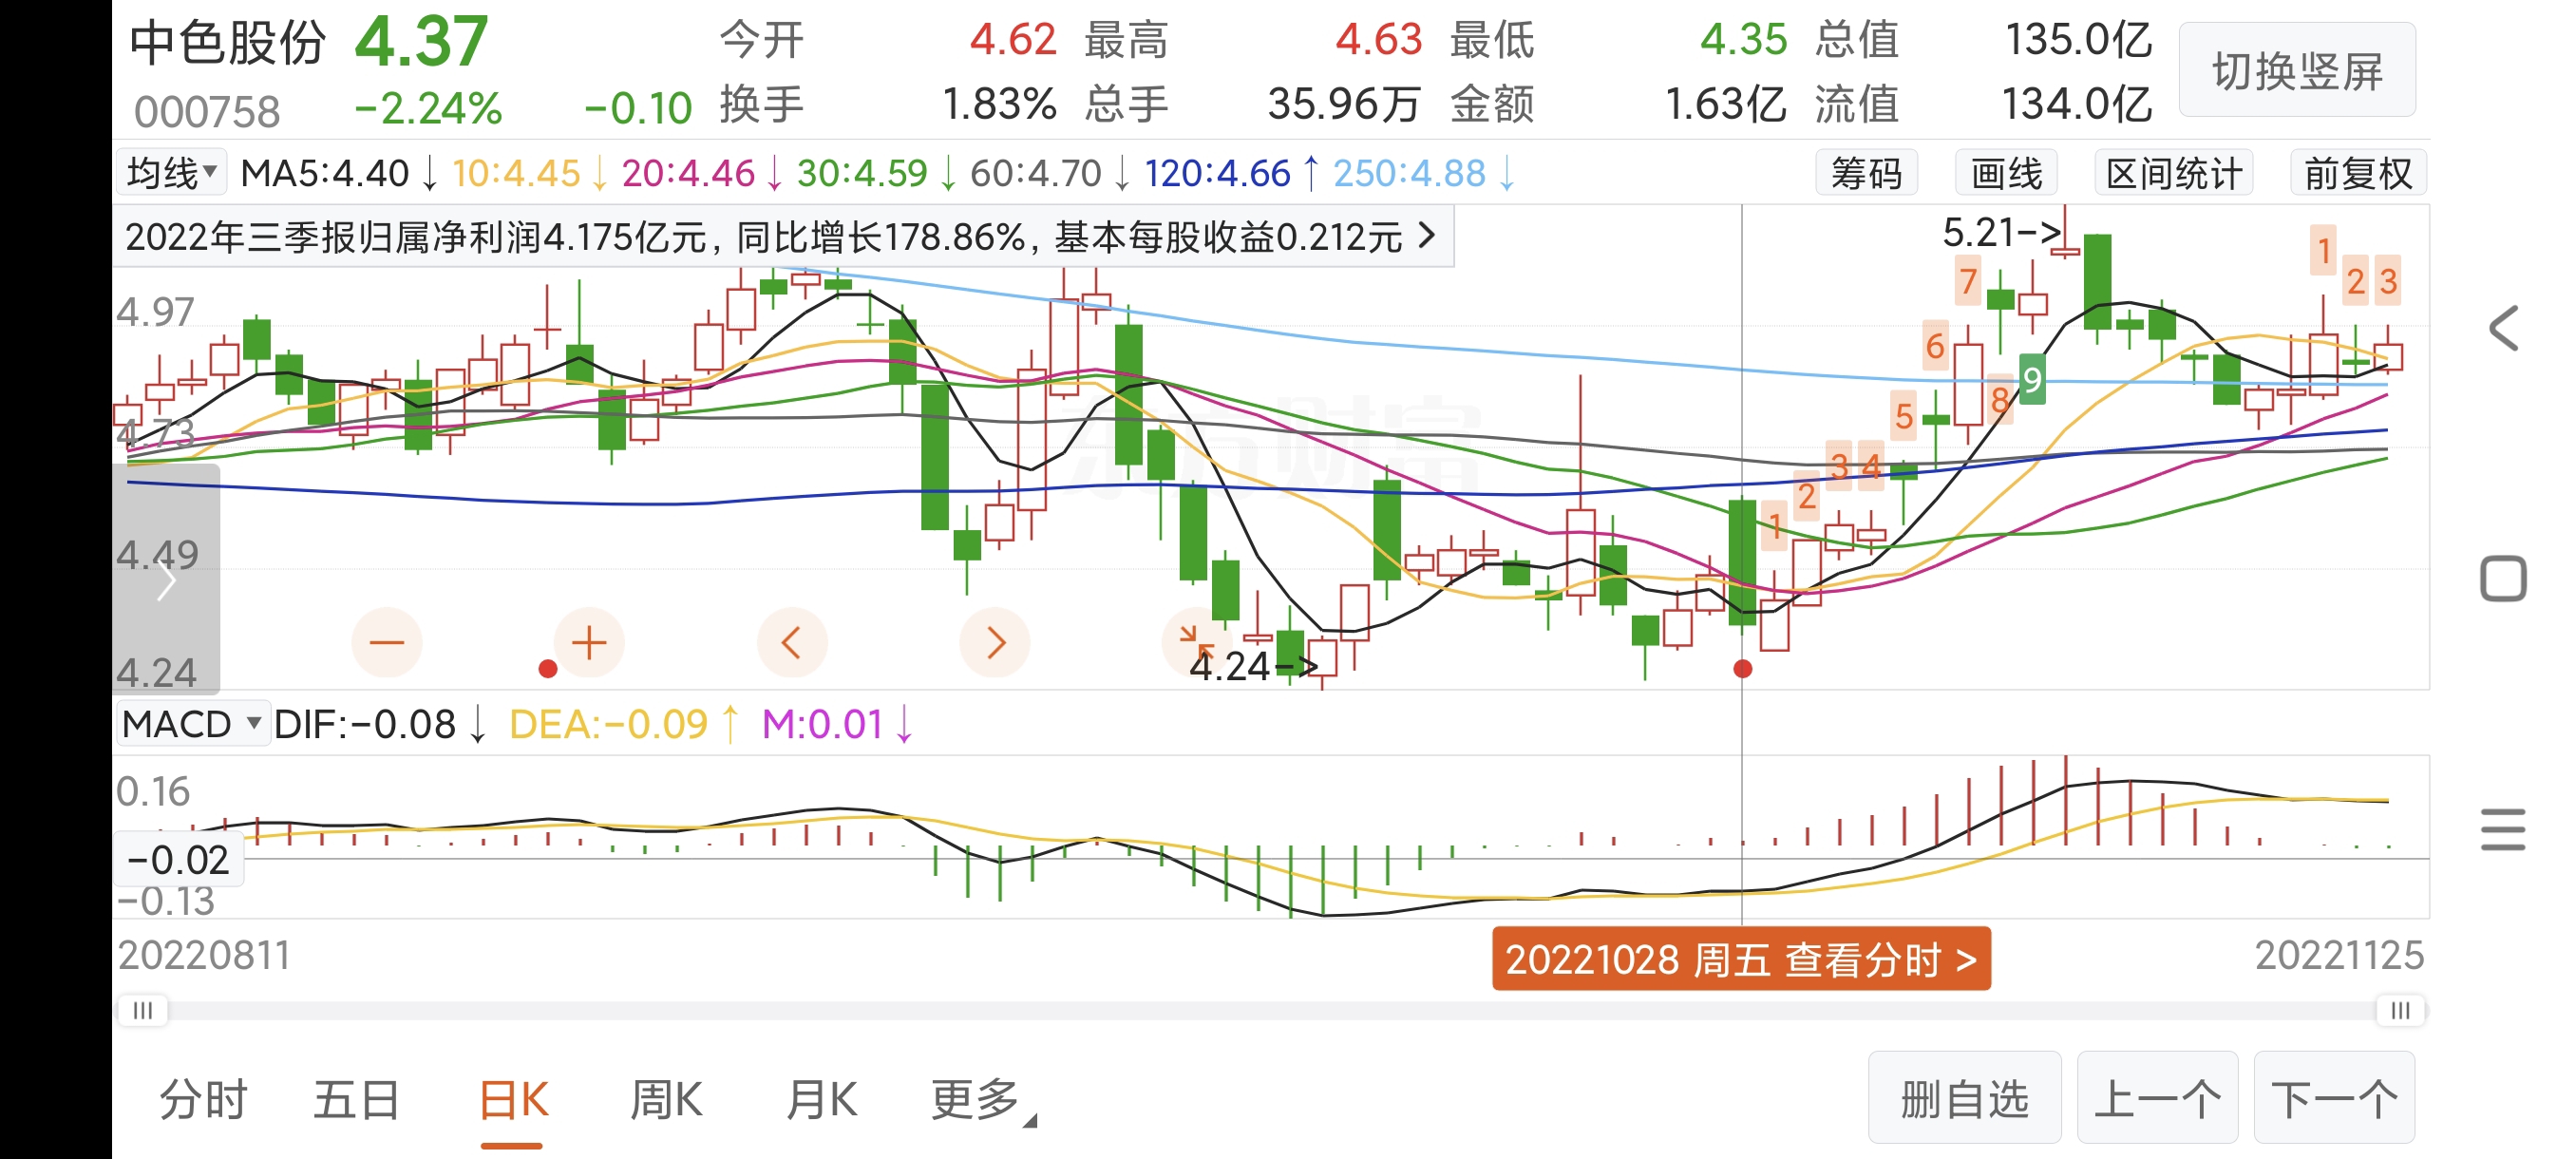The height and width of the screenshot is (1159, 2576).
Task: Open the 20221028 查看分时 link
Action: [x=1740, y=959]
